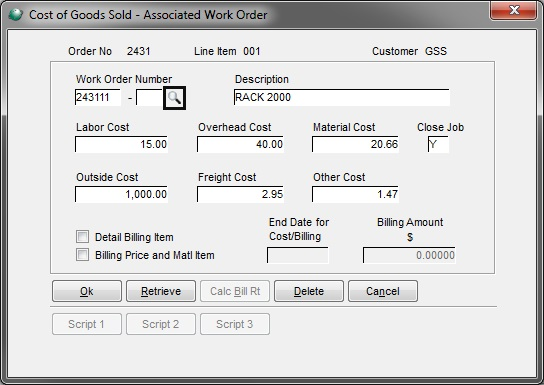
Task: Focus the Work Order Number field 243111
Action: pyautogui.click(x=98, y=97)
